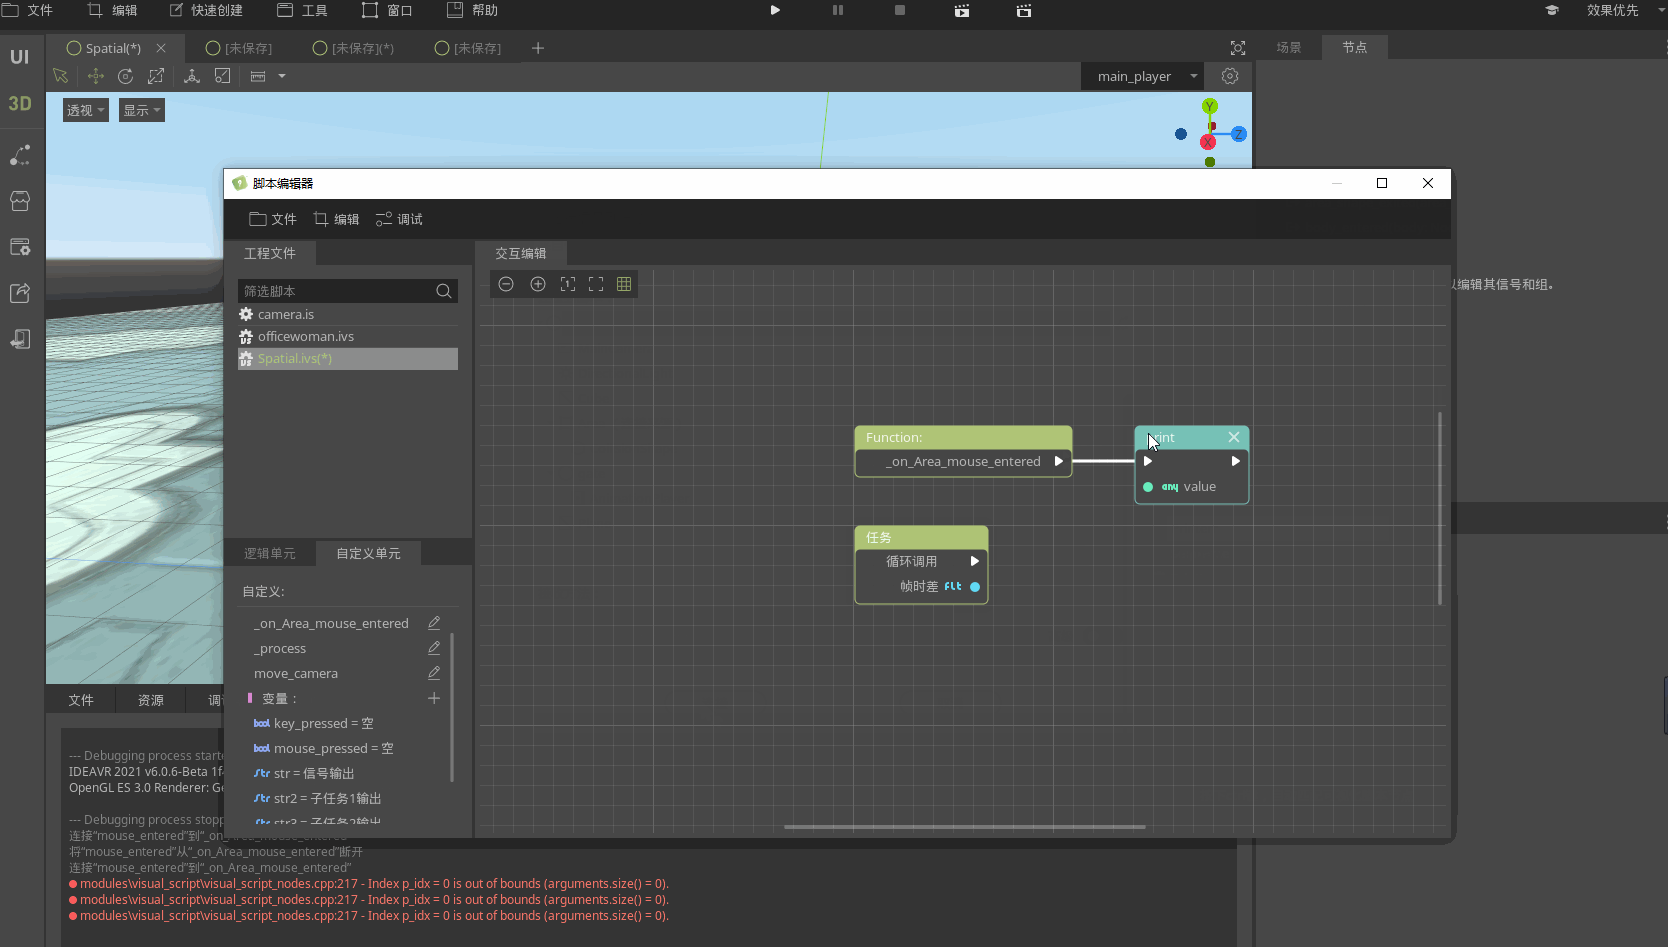Viewport: 1668px width, 947px height.
Task: Select camera.is script file
Action: (x=347, y=314)
